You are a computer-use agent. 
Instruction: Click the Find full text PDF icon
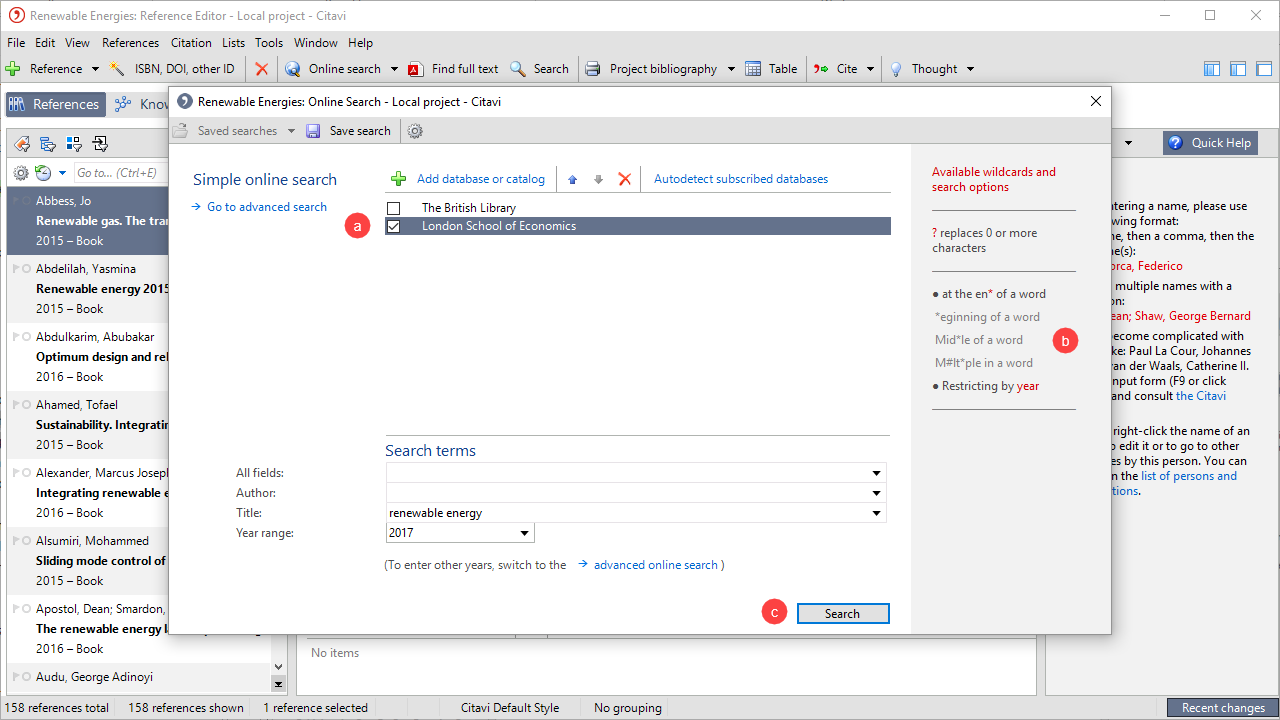coord(416,69)
